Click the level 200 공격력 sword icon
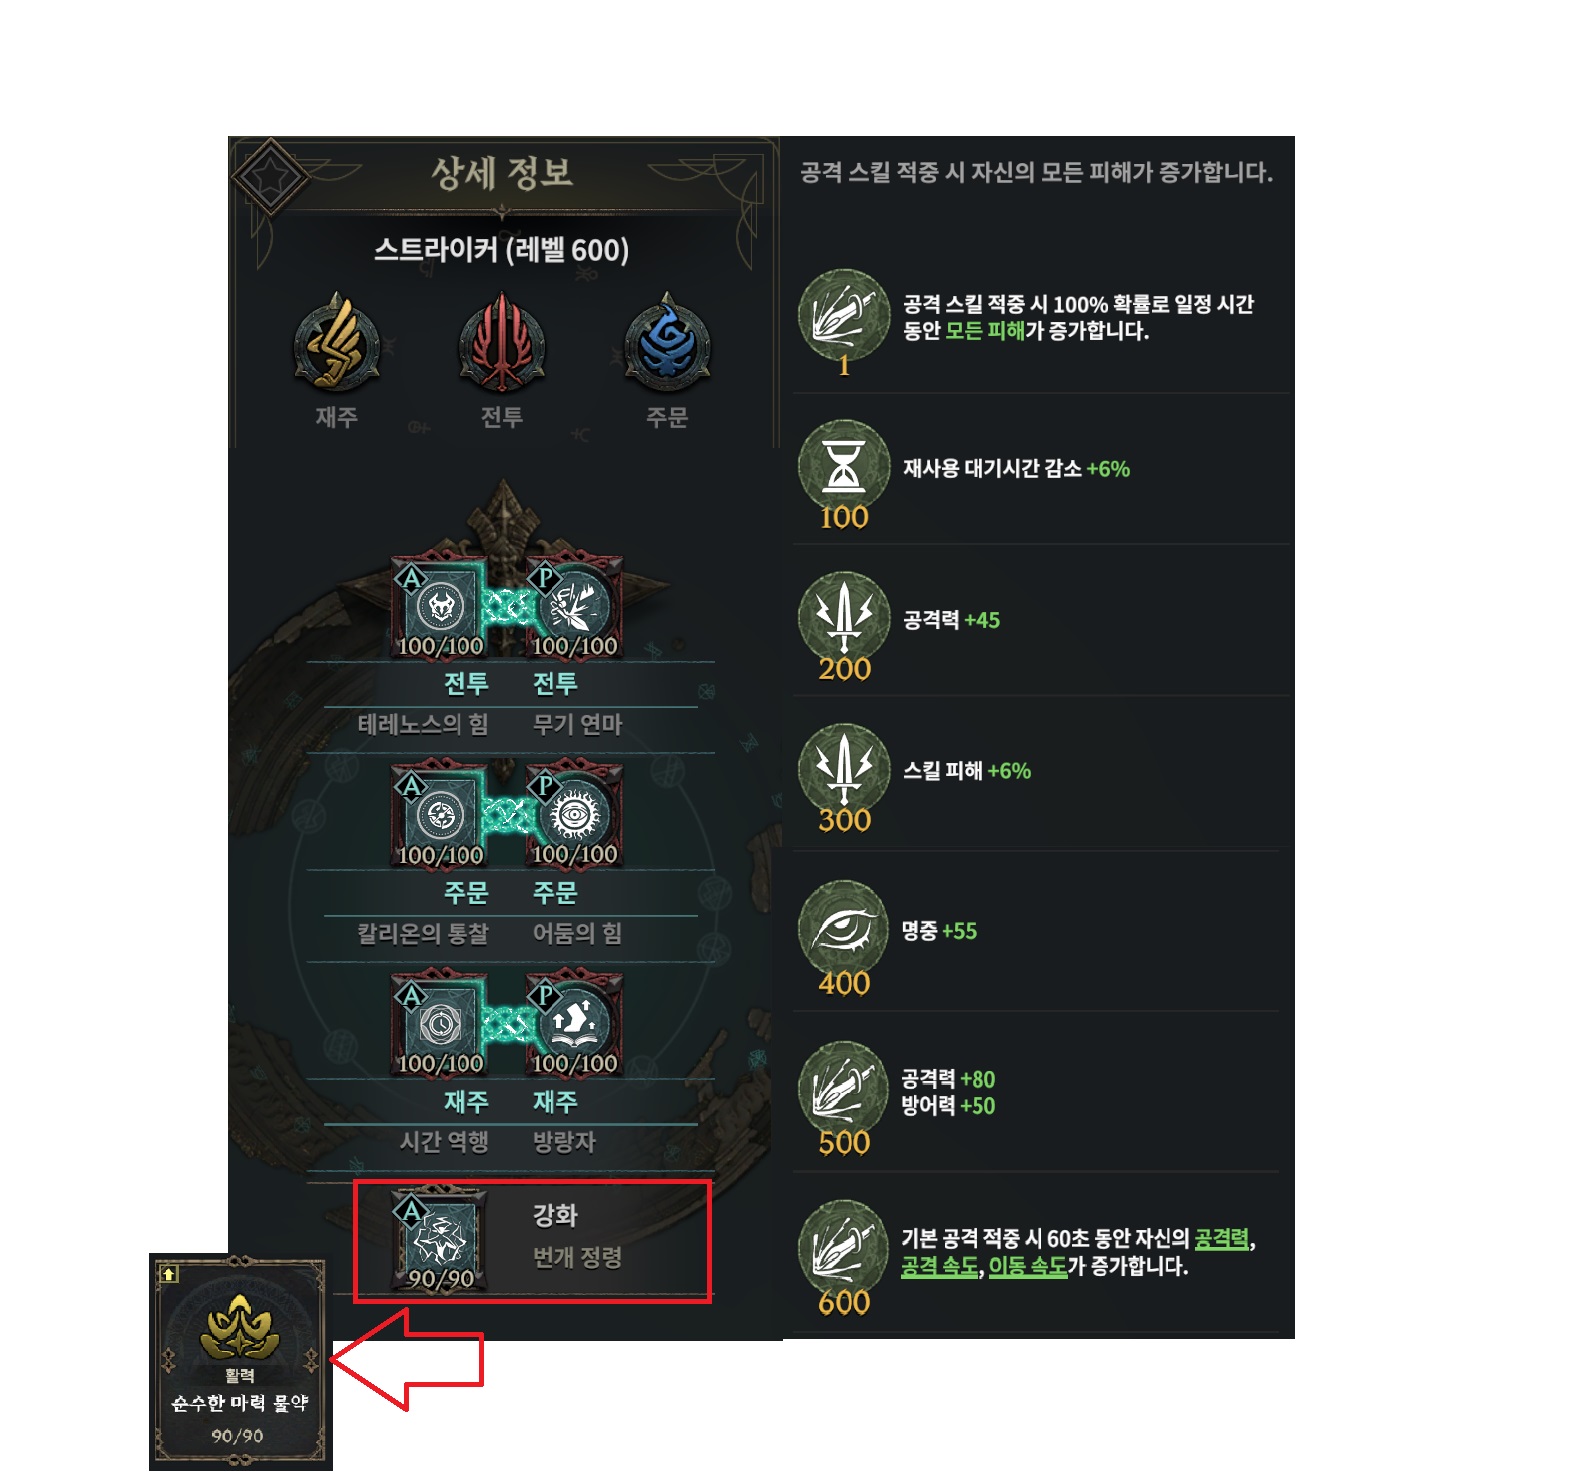This screenshot has width=1570, height=1476. pos(844,618)
